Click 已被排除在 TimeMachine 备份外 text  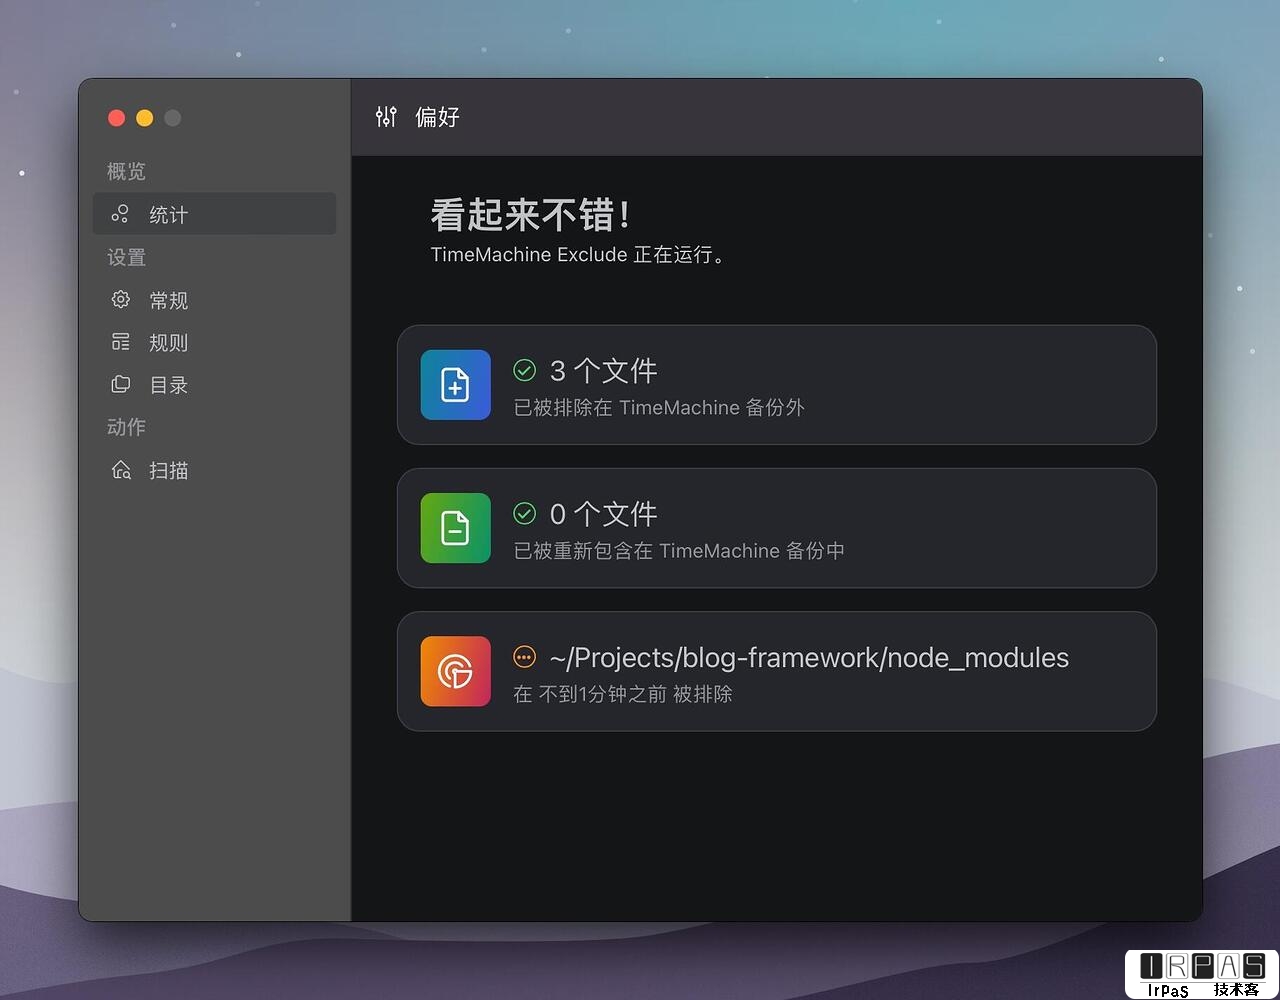659,408
